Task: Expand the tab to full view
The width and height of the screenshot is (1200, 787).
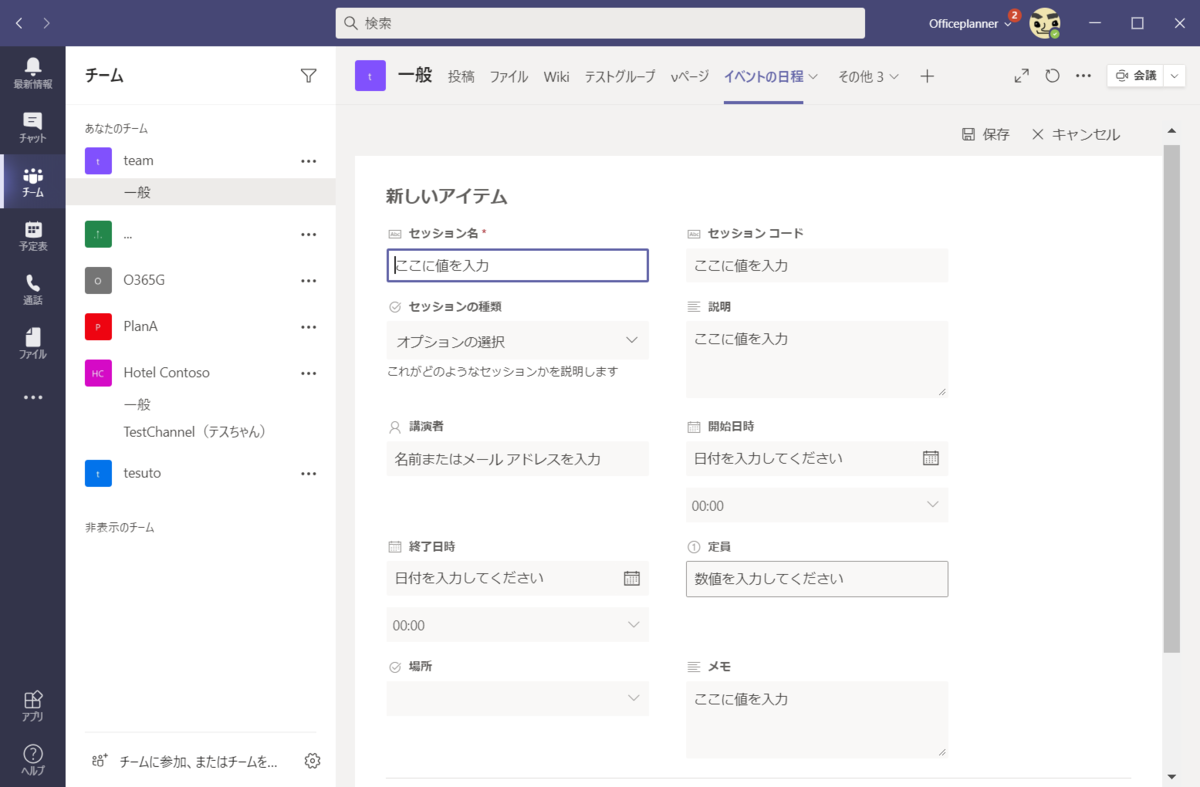Action: (x=1021, y=76)
